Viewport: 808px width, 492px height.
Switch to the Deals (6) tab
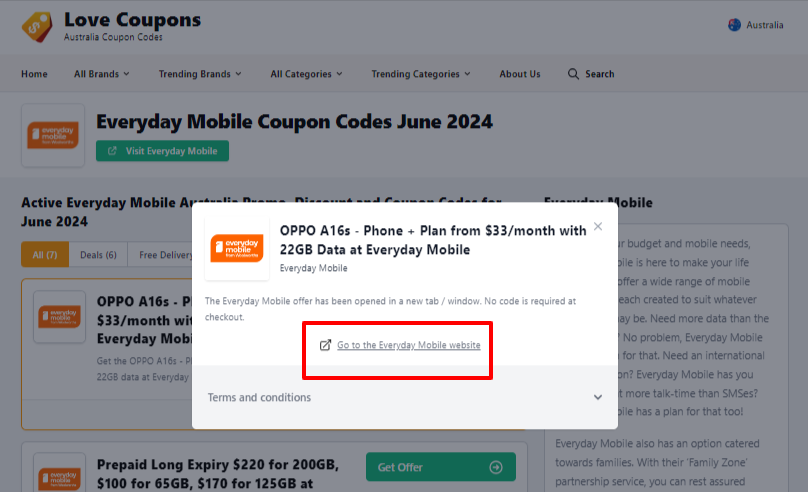tap(98, 255)
